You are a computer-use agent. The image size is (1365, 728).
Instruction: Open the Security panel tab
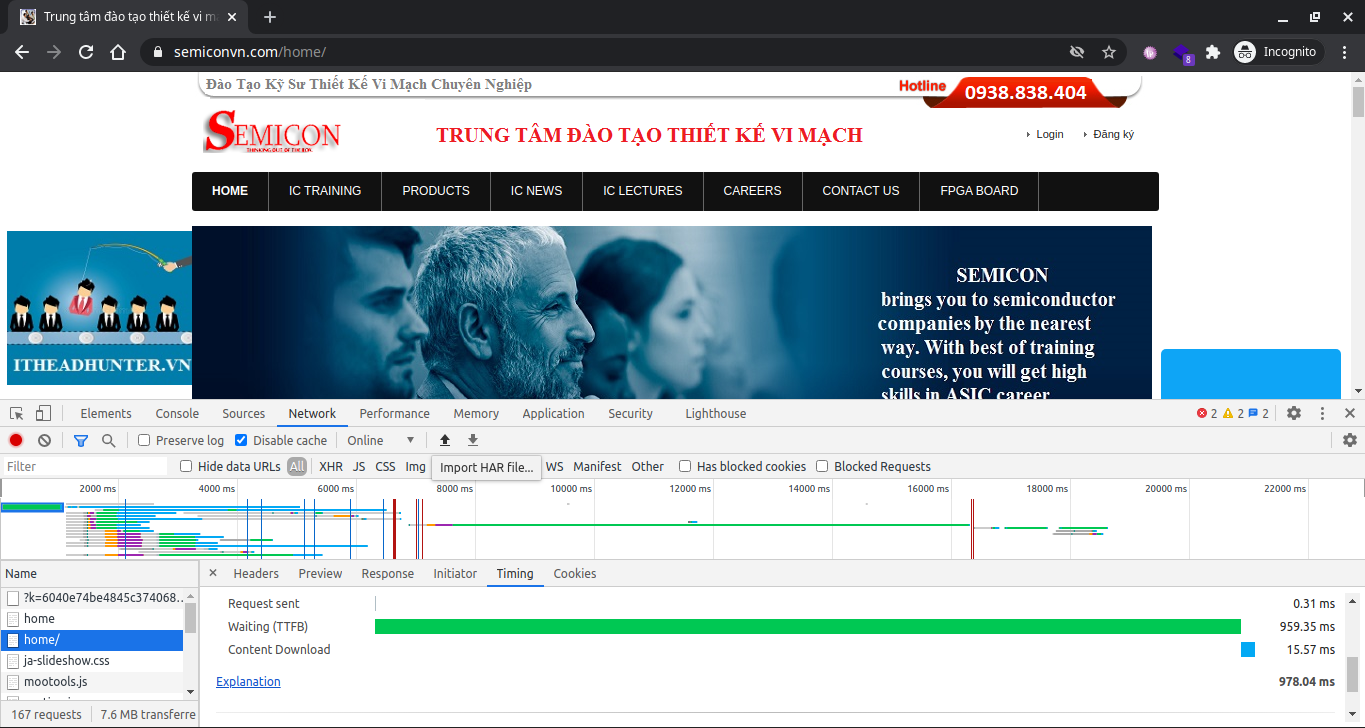pos(630,413)
